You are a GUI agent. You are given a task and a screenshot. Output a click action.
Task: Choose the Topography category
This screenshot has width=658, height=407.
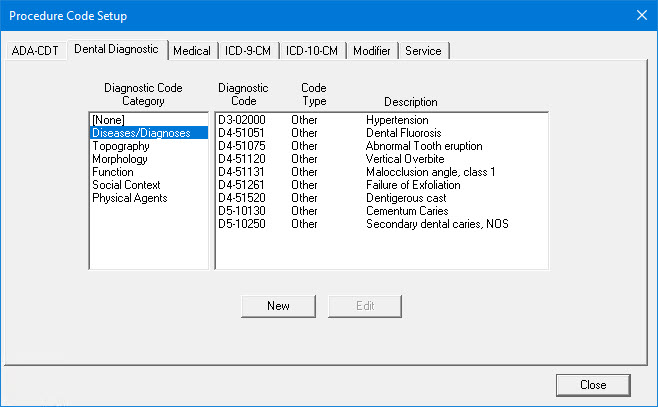click(x=120, y=146)
